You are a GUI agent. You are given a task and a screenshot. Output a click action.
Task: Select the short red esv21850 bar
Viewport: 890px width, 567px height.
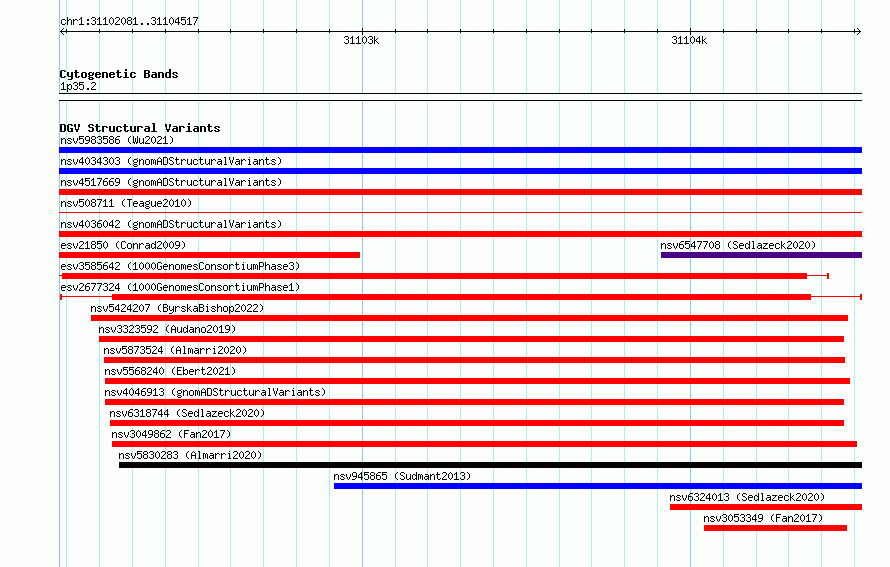(209, 255)
